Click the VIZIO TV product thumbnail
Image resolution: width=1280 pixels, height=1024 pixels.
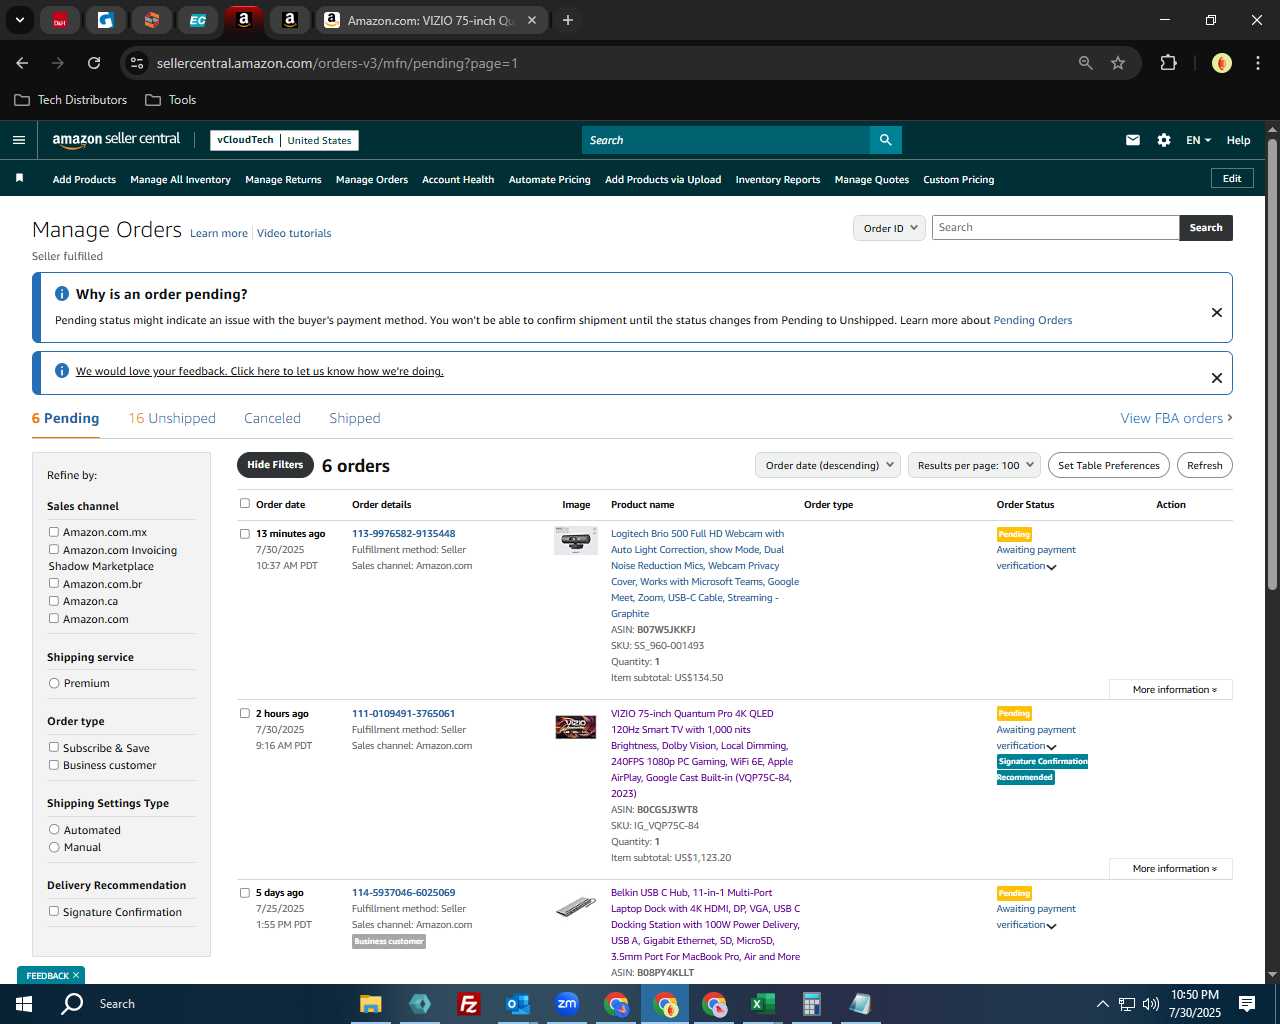[576, 727]
